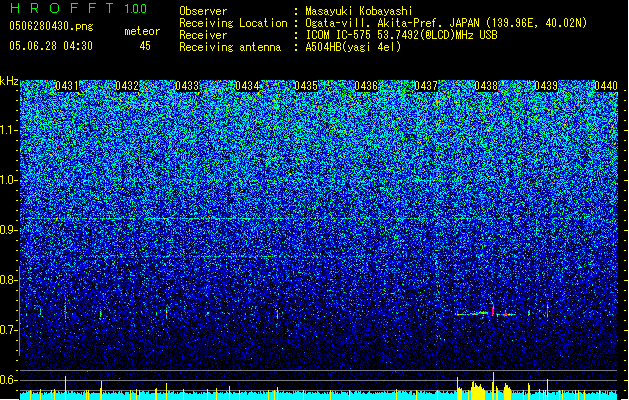Select the filename 0506280430.png
Image resolution: width=629 pixels, height=400 pixels.
51,26
